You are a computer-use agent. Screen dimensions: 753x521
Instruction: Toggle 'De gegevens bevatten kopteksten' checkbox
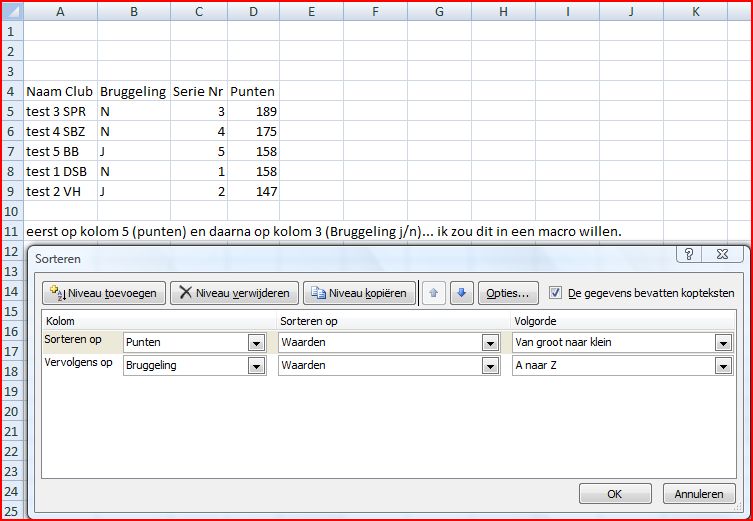(555, 292)
